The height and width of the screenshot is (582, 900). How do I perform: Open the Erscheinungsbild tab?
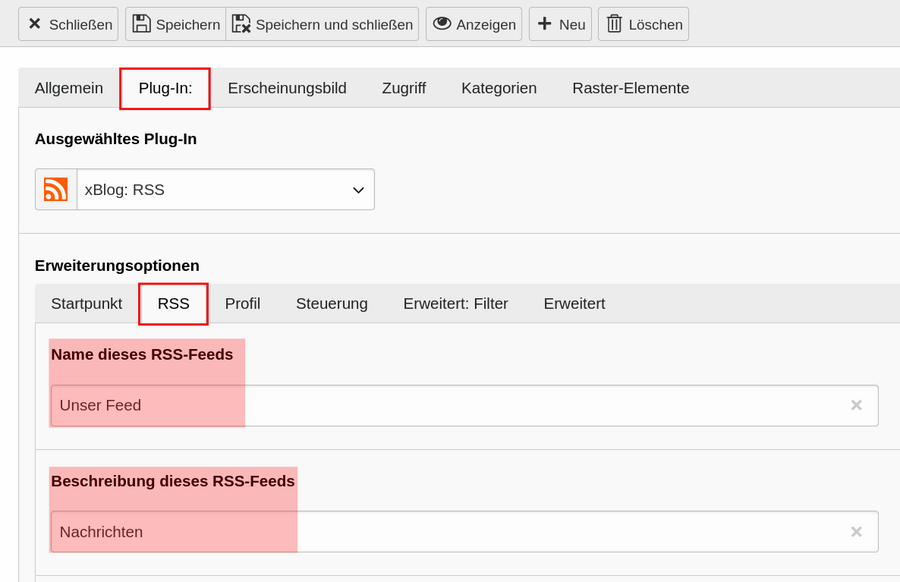click(287, 88)
